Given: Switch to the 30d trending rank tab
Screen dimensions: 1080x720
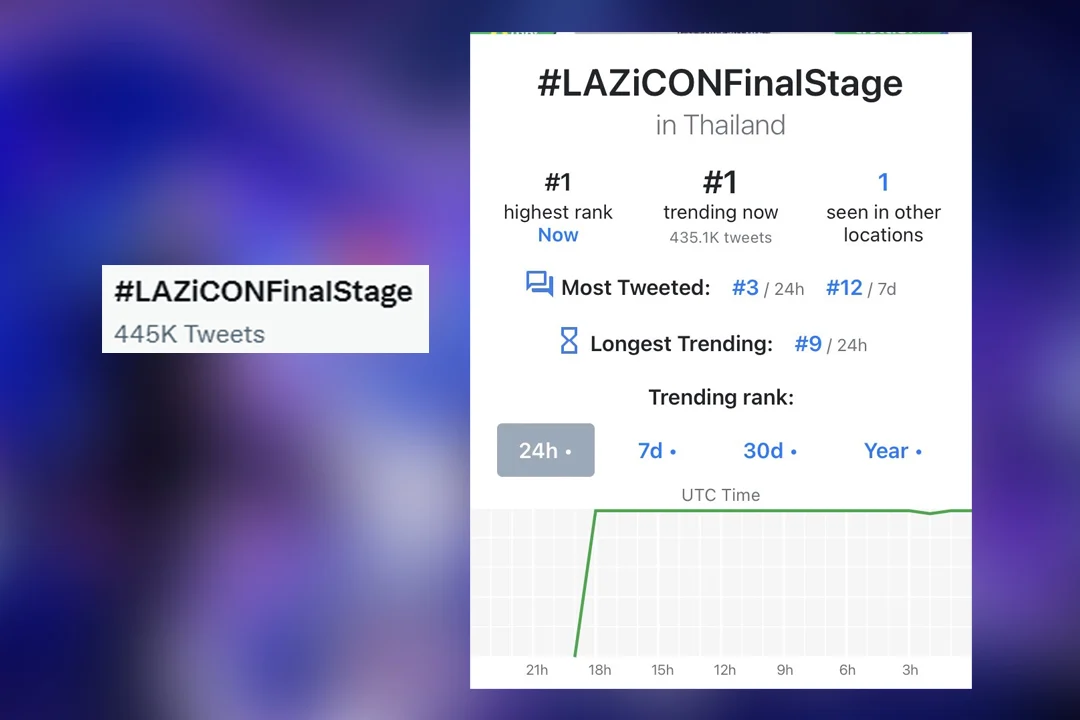Looking at the screenshot, I should (769, 451).
